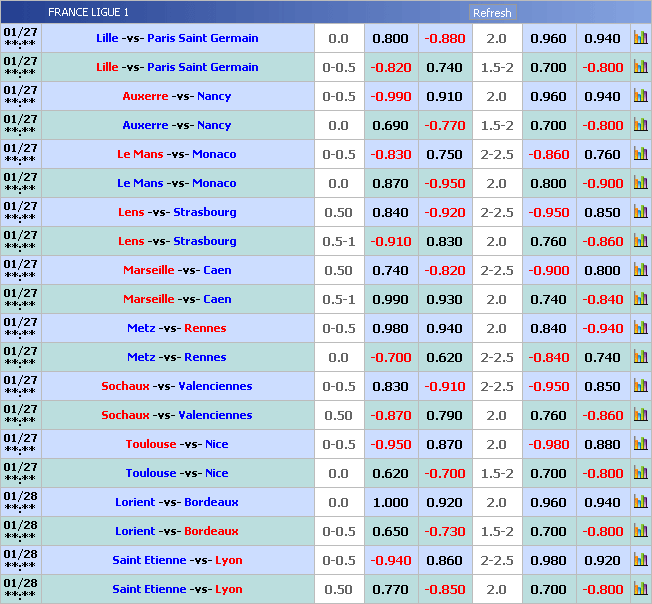The height and width of the screenshot is (604, 652).
Task: Click the Refresh button in header
Action: coord(492,13)
